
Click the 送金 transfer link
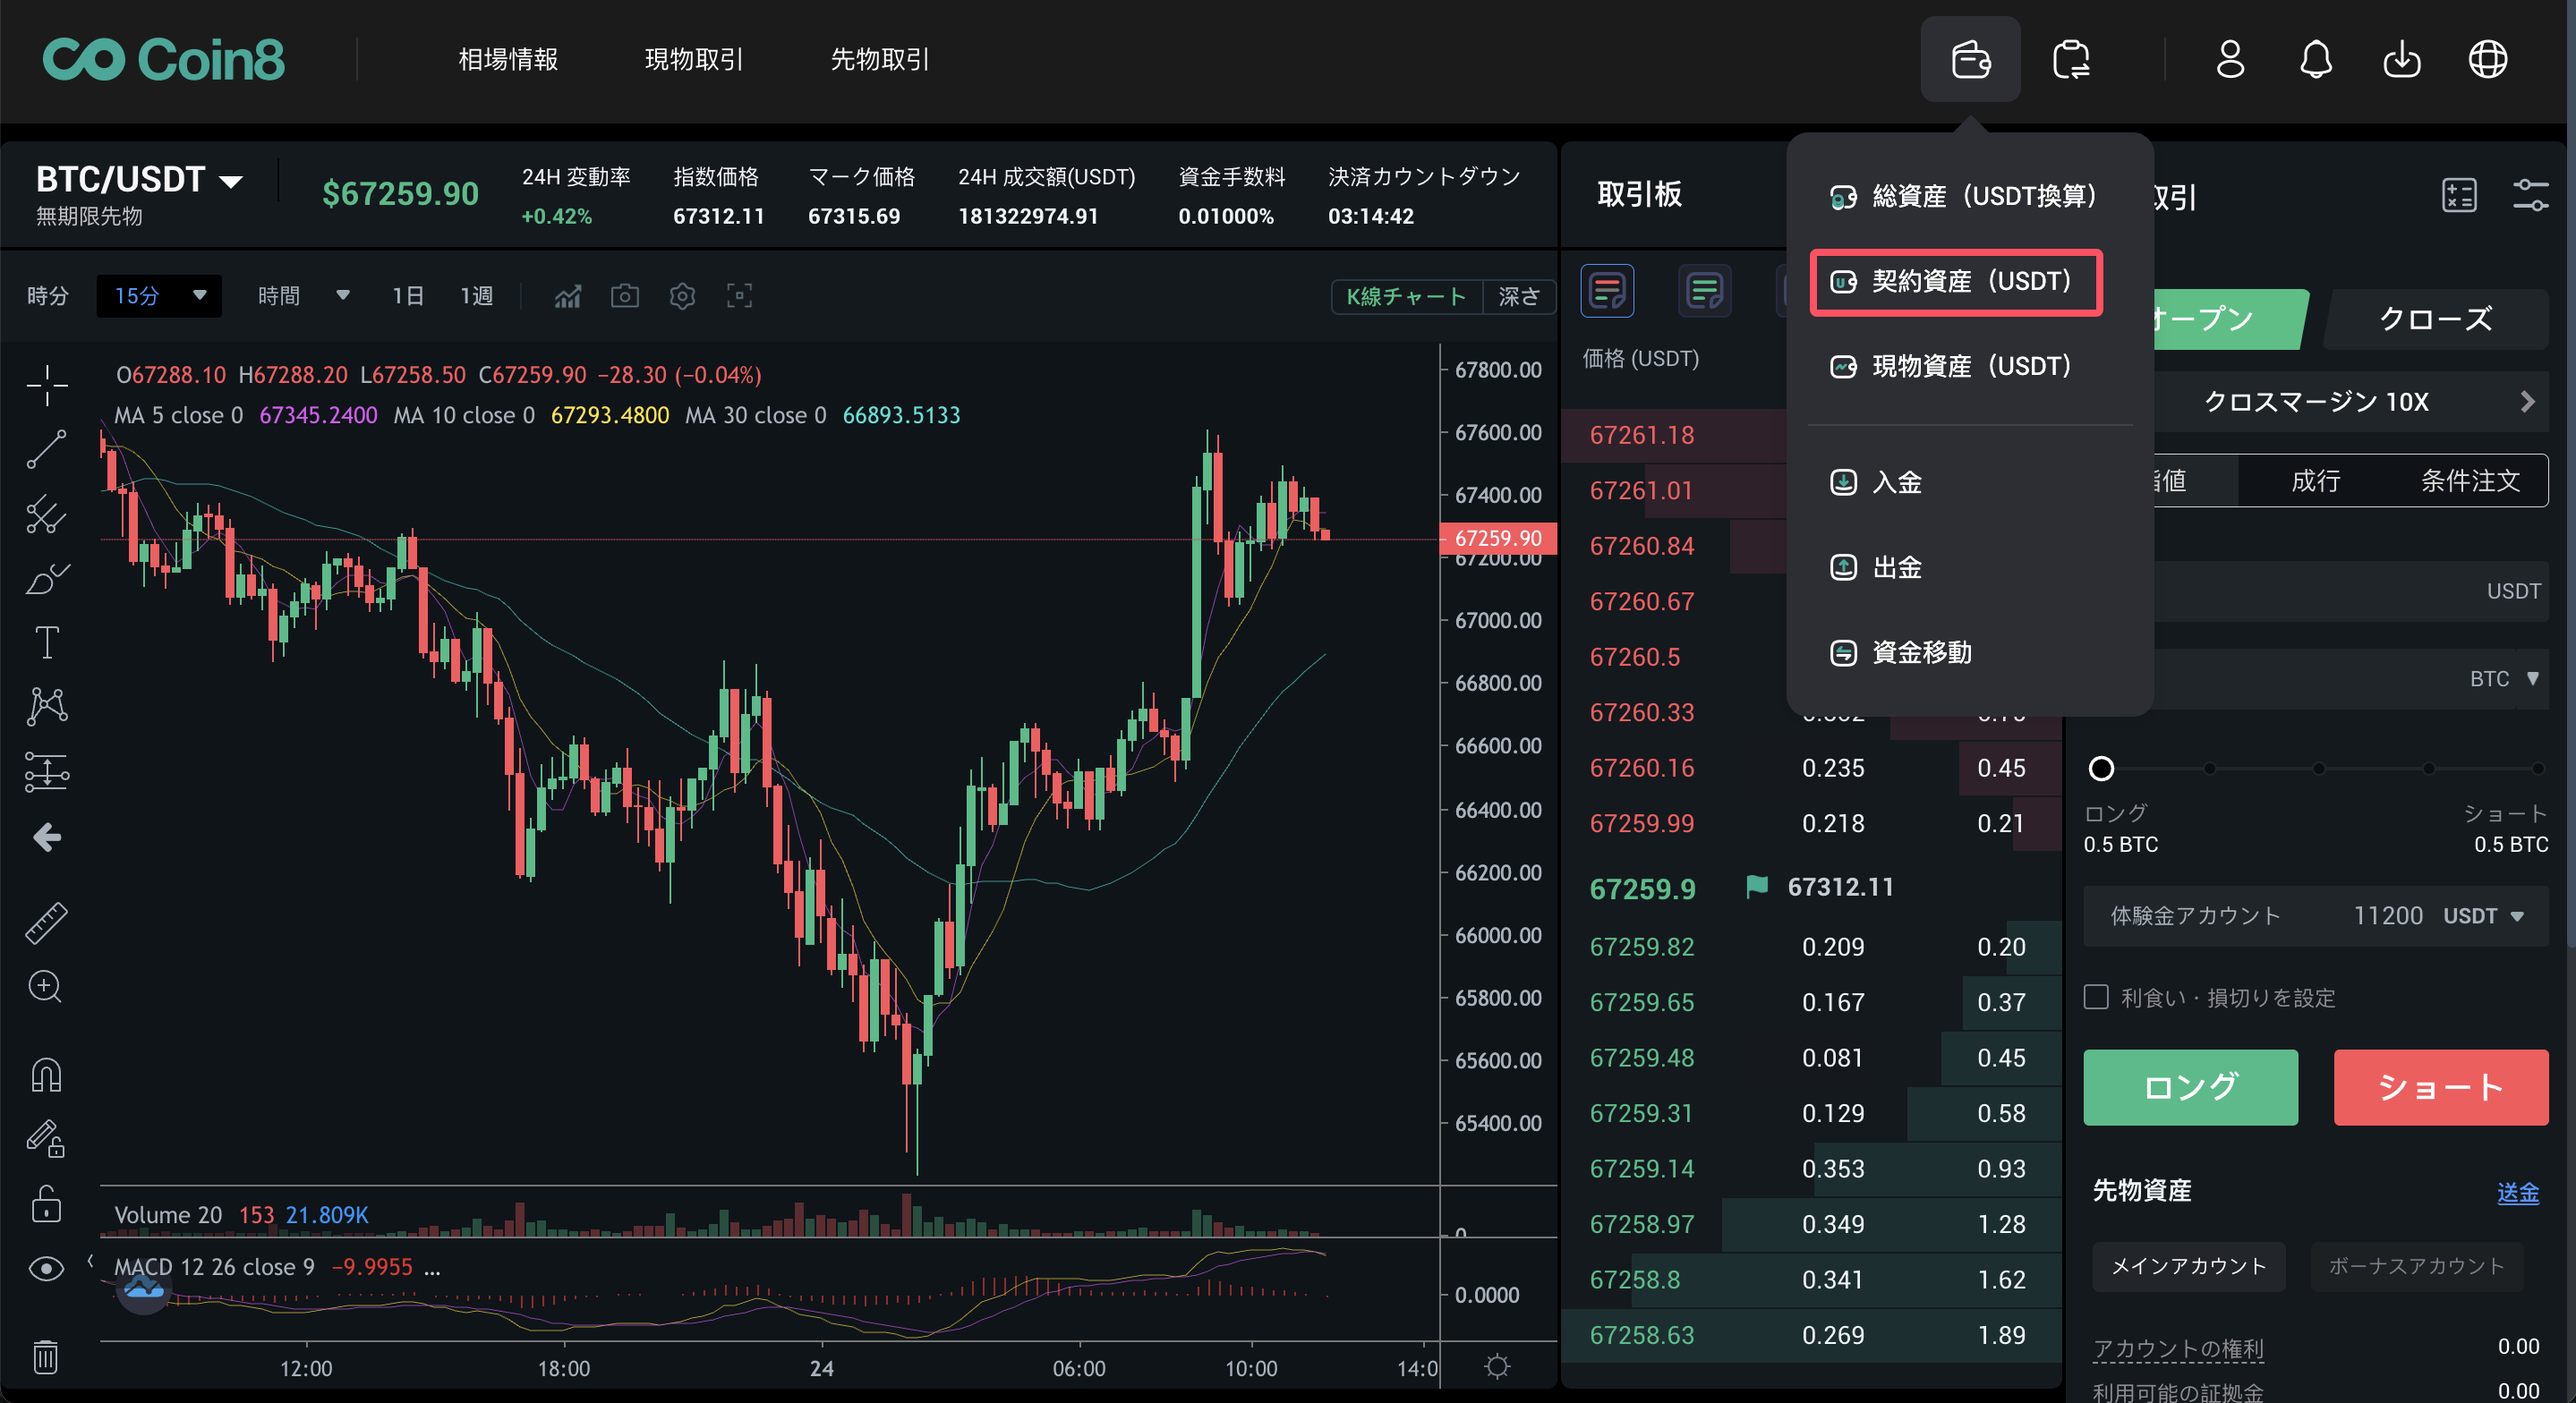[2516, 1192]
